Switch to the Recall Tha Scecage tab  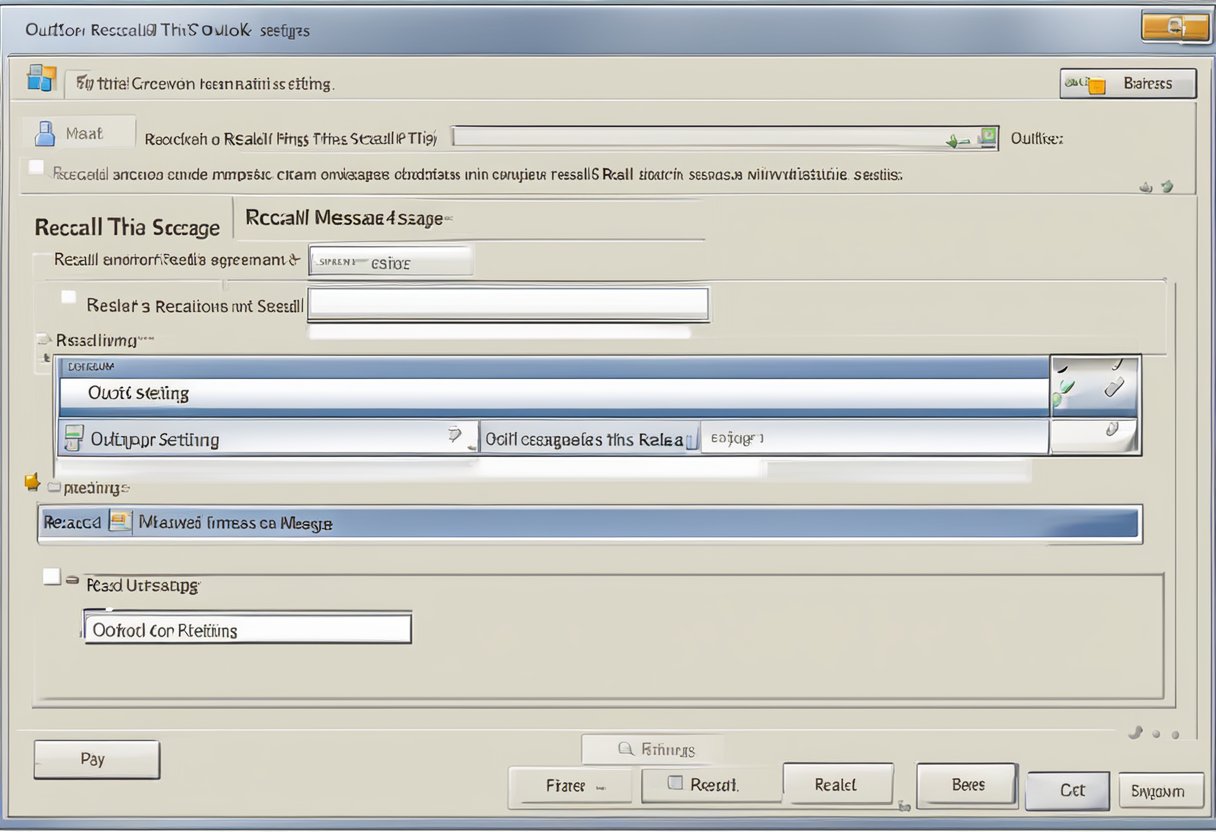tap(127, 227)
